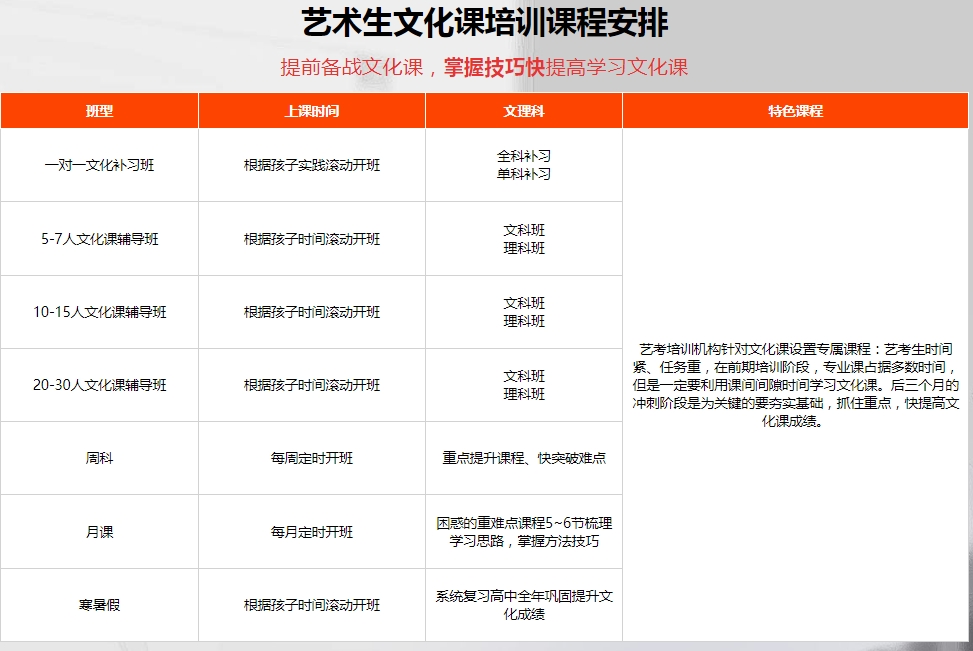Select the 上课时间 column header
This screenshot has height=651, width=973.
point(311,110)
